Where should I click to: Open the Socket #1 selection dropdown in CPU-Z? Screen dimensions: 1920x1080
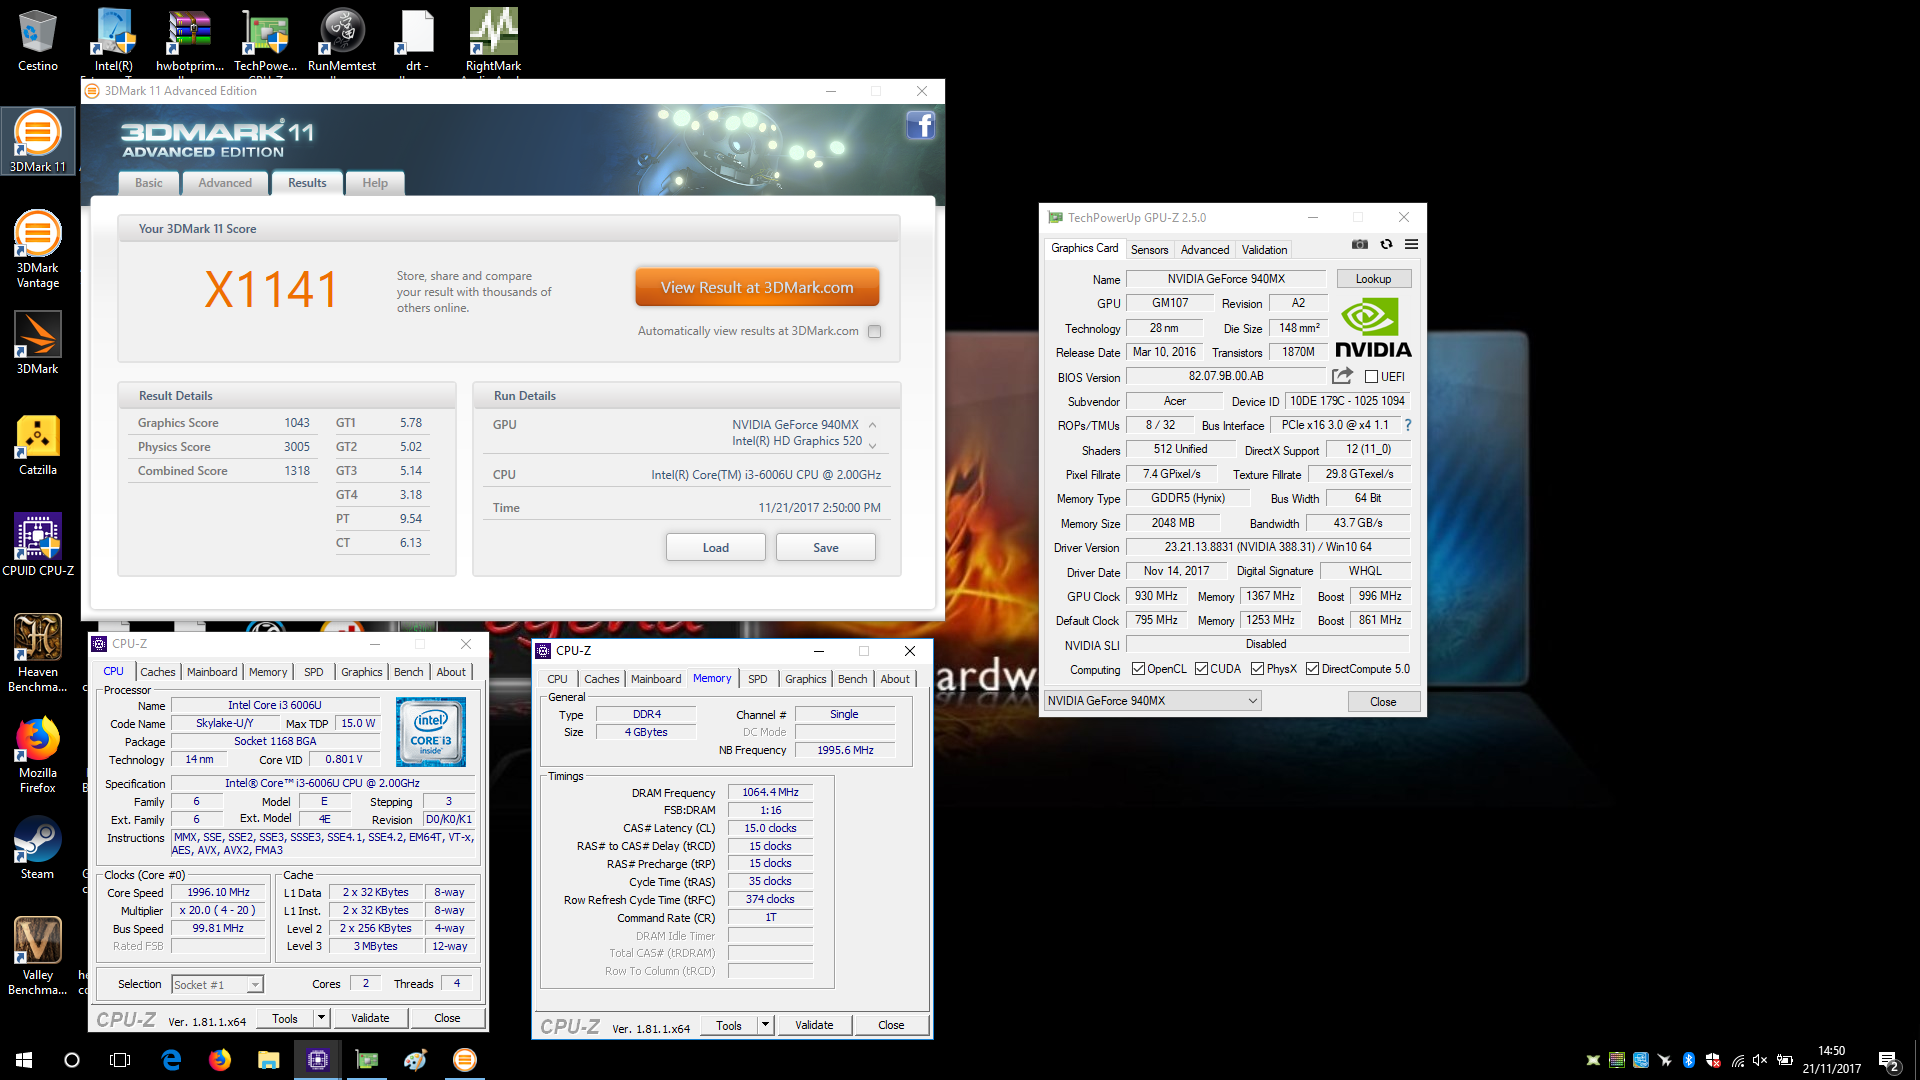click(217, 985)
